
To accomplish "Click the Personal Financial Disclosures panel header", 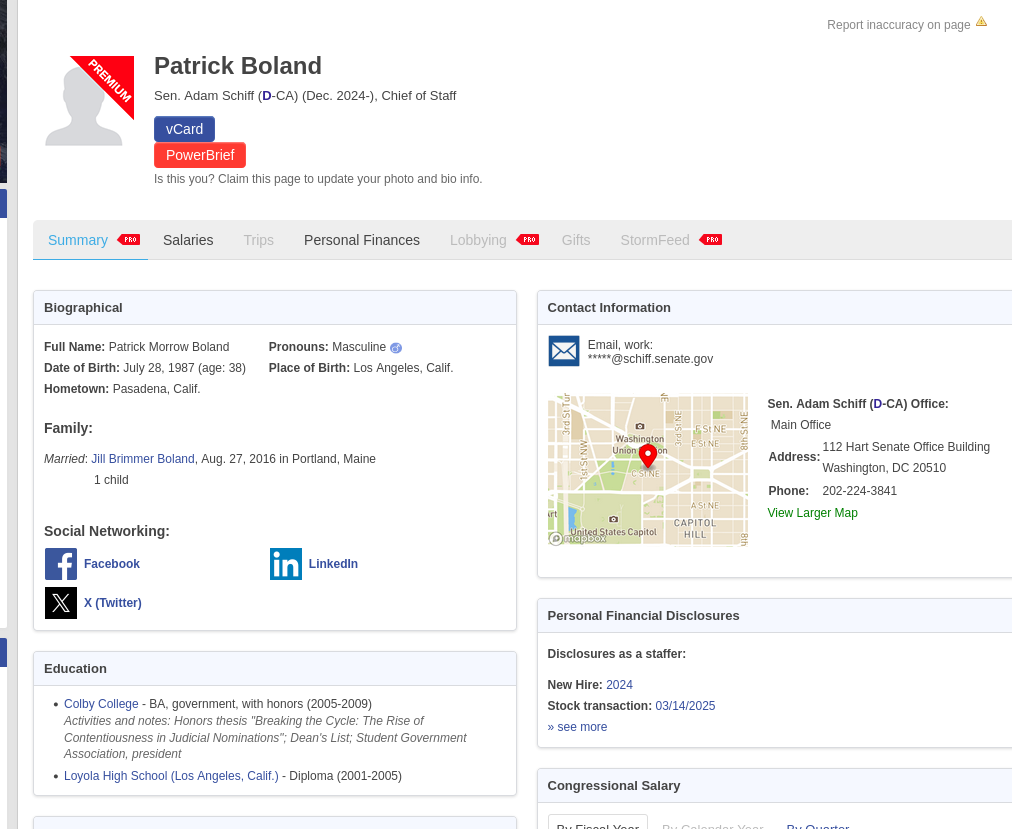I will coord(774,616).
